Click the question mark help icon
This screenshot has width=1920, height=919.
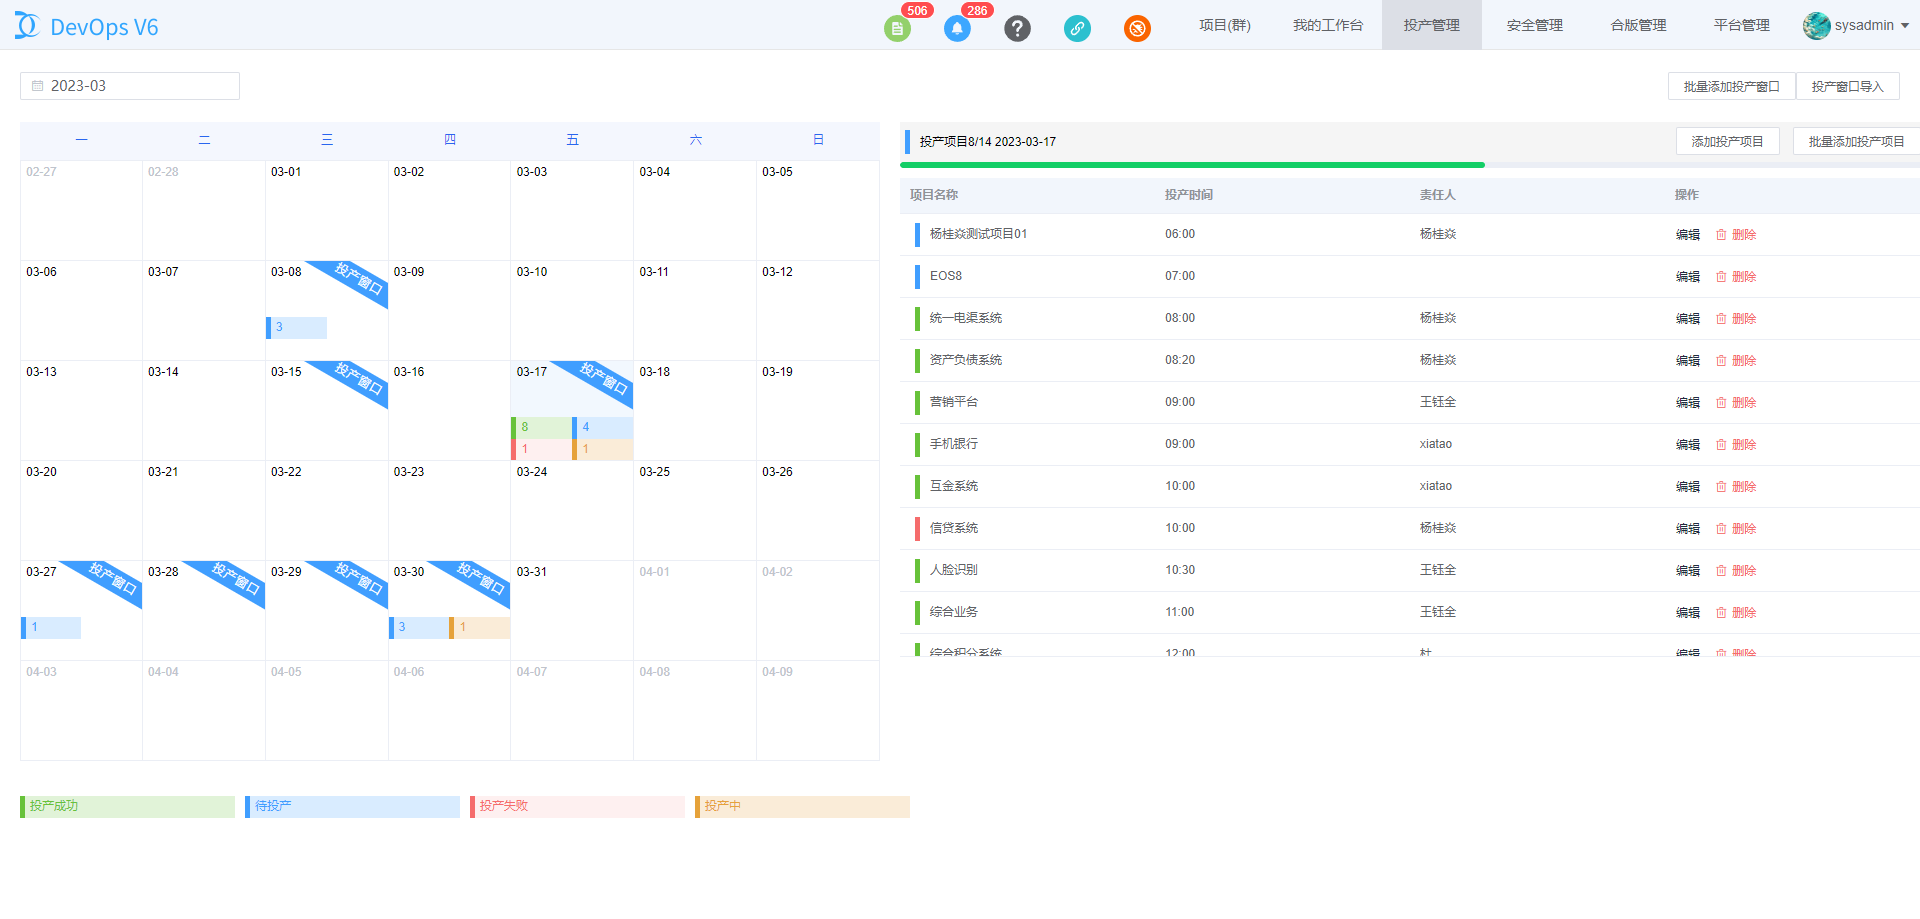click(x=1017, y=28)
